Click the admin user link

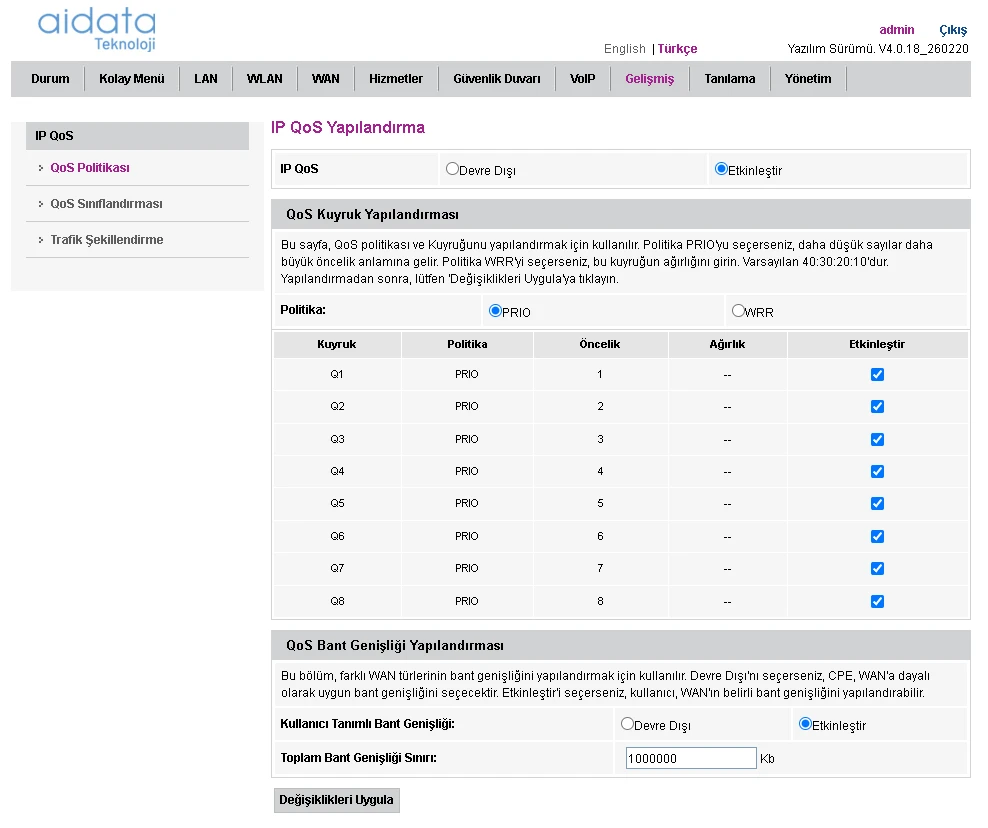coord(897,30)
